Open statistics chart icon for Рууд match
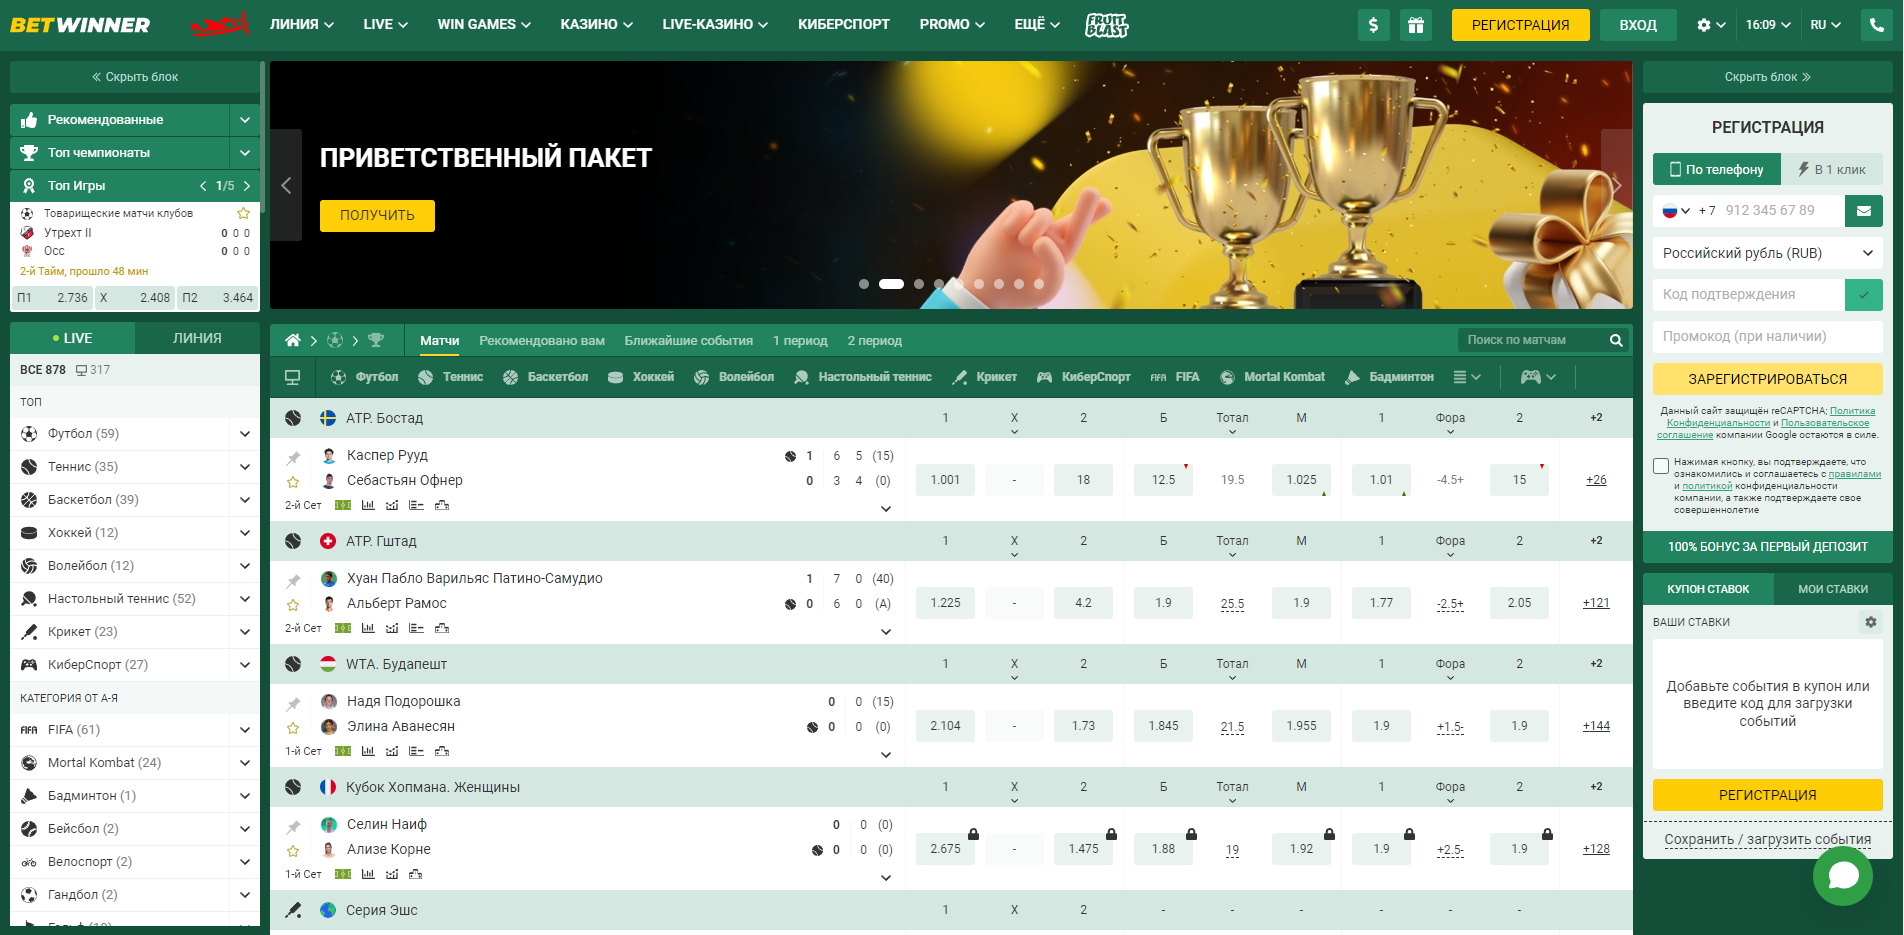1904x935 pixels. coord(368,505)
